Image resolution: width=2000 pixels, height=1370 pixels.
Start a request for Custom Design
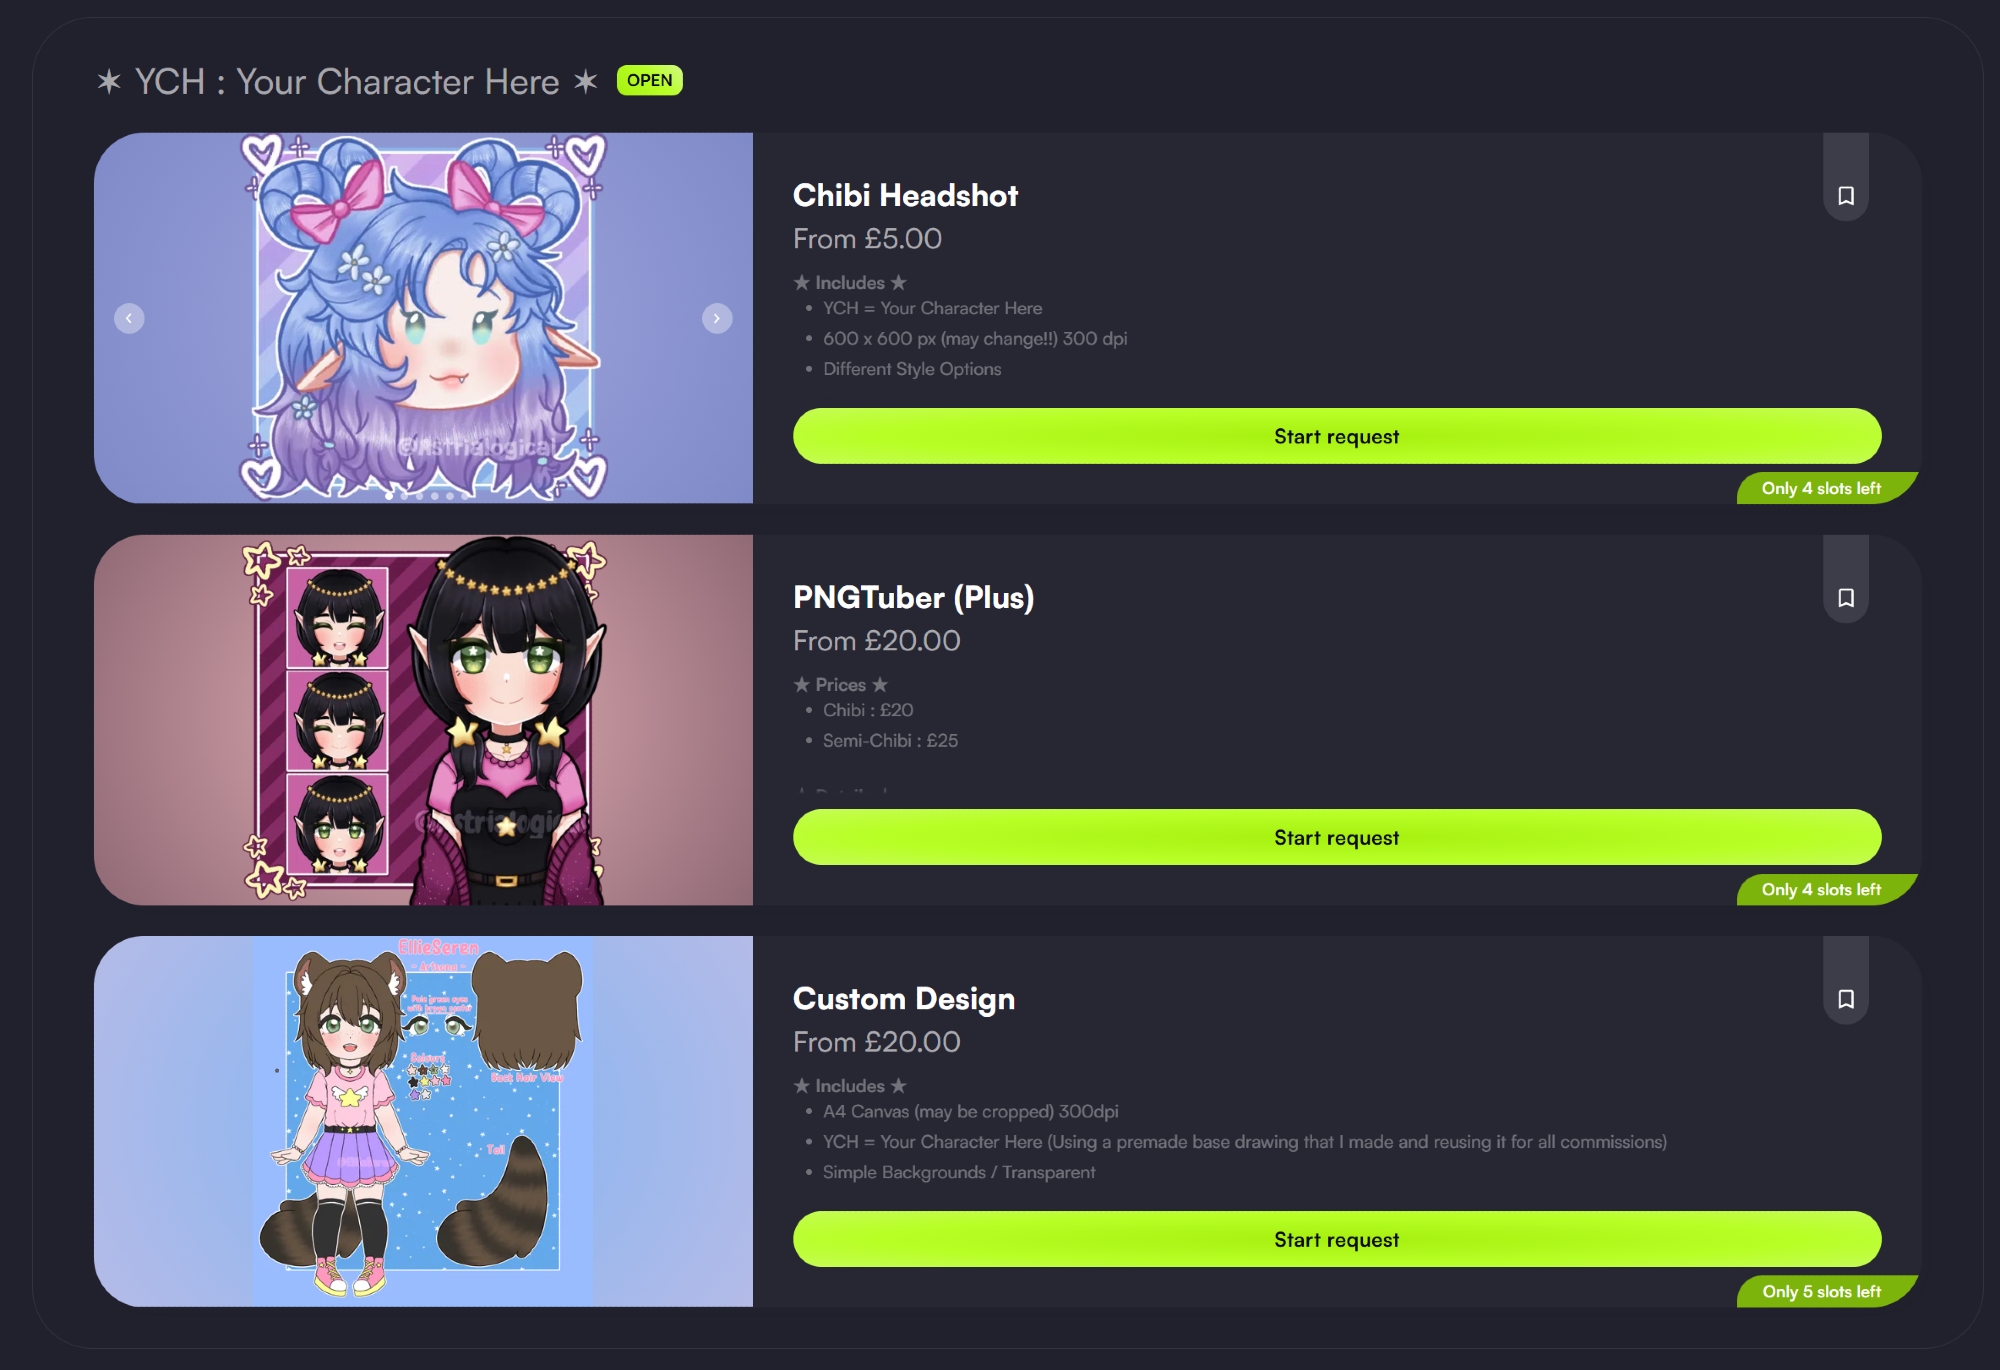[x=1337, y=1239]
